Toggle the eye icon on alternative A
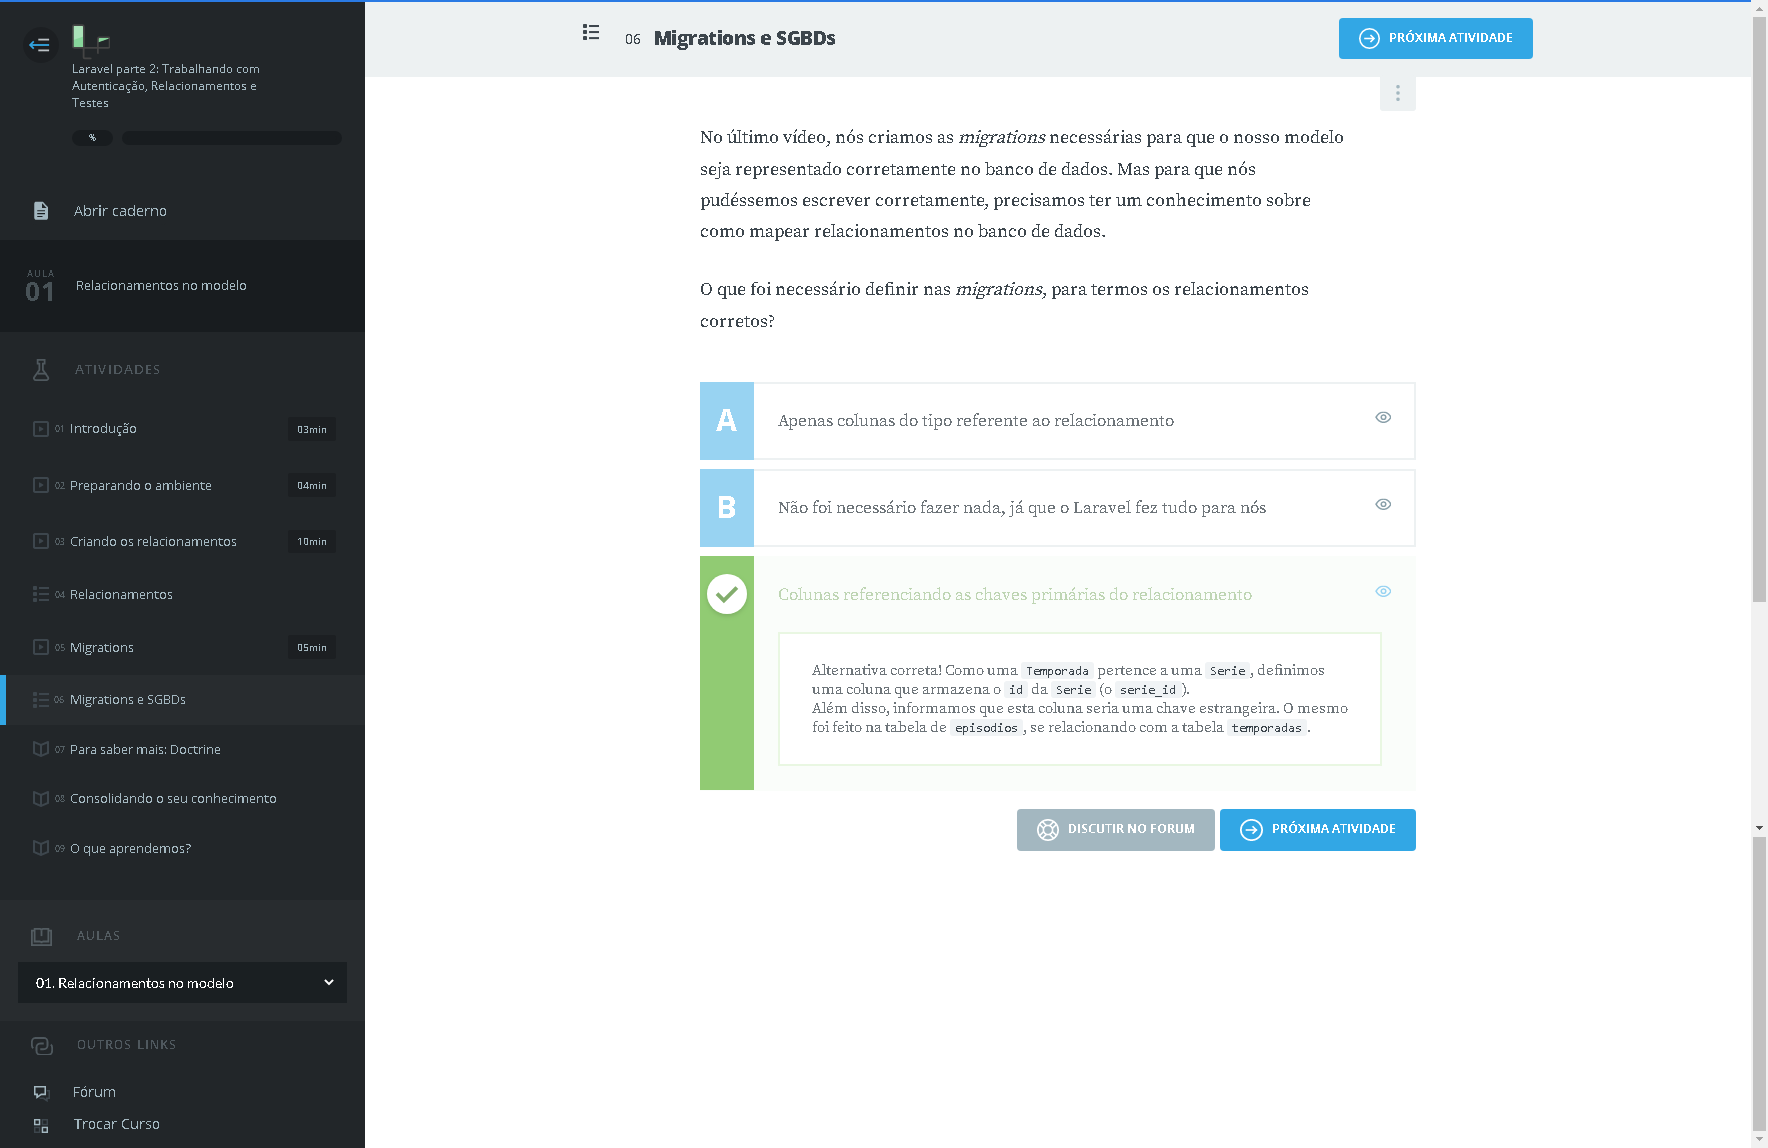1768x1148 pixels. [1383, 418]
